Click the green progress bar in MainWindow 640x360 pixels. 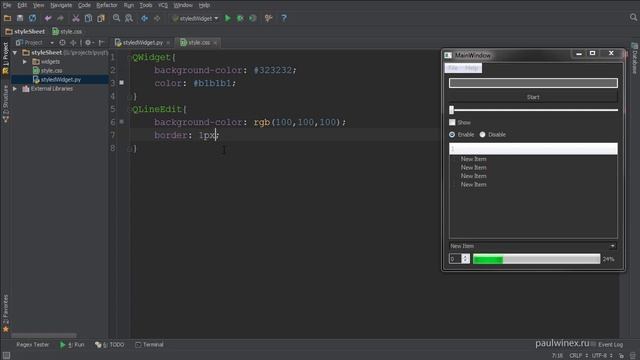point(536,259)
